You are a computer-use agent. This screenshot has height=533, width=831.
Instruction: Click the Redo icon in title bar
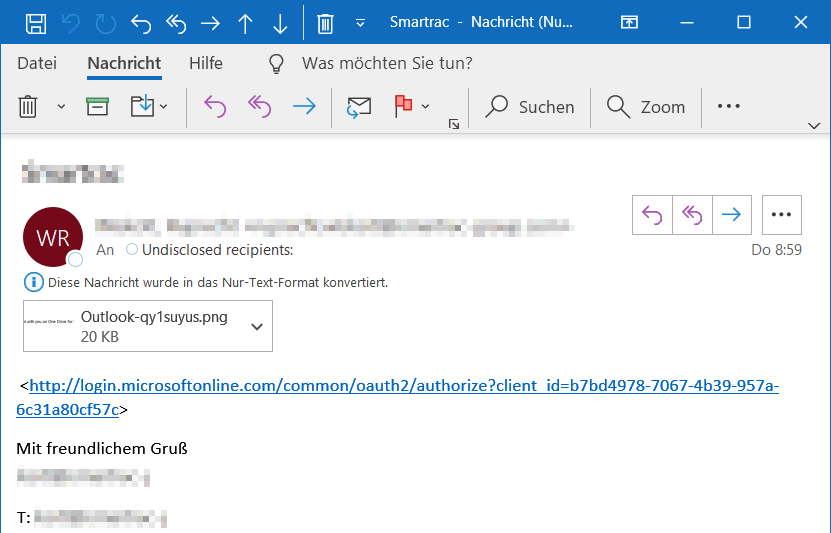click(x=105, y=23)
